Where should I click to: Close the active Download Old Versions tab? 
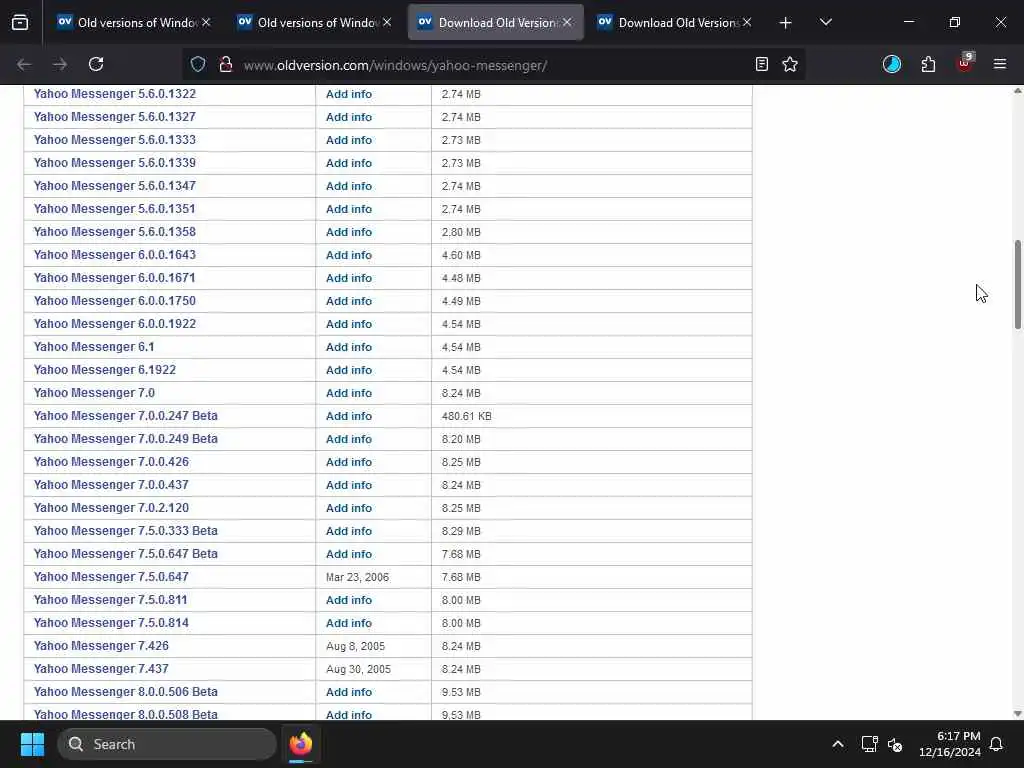click(x=568, y=22)
